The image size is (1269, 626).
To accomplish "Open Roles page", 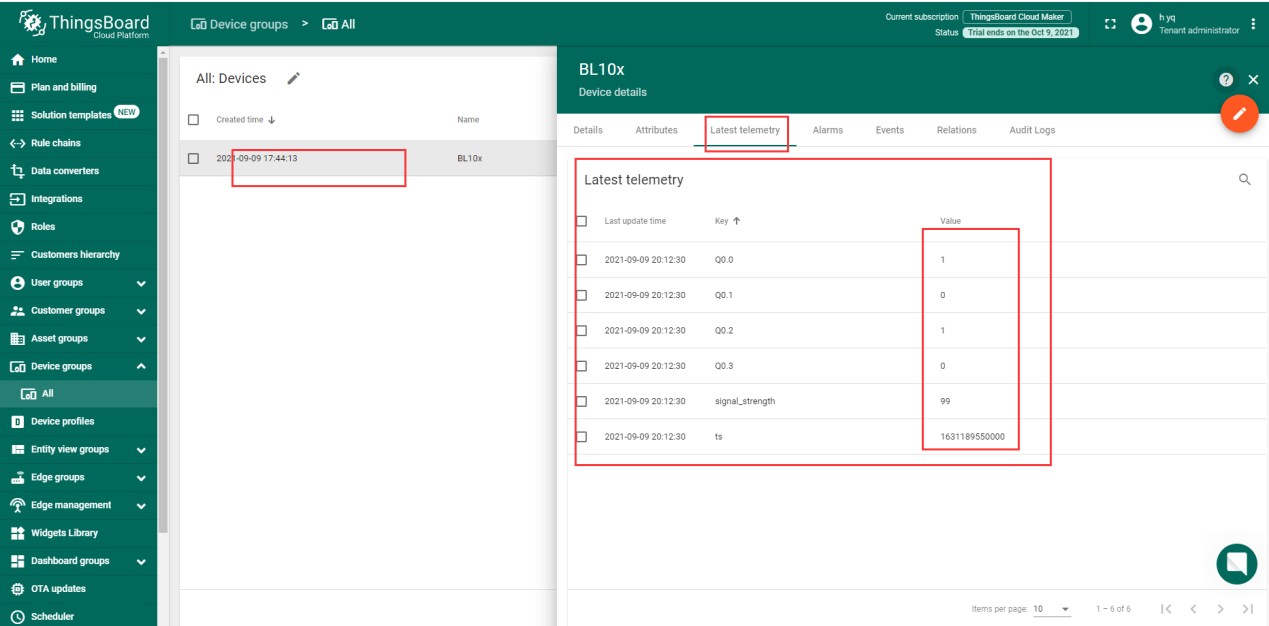I will (78, 227).
